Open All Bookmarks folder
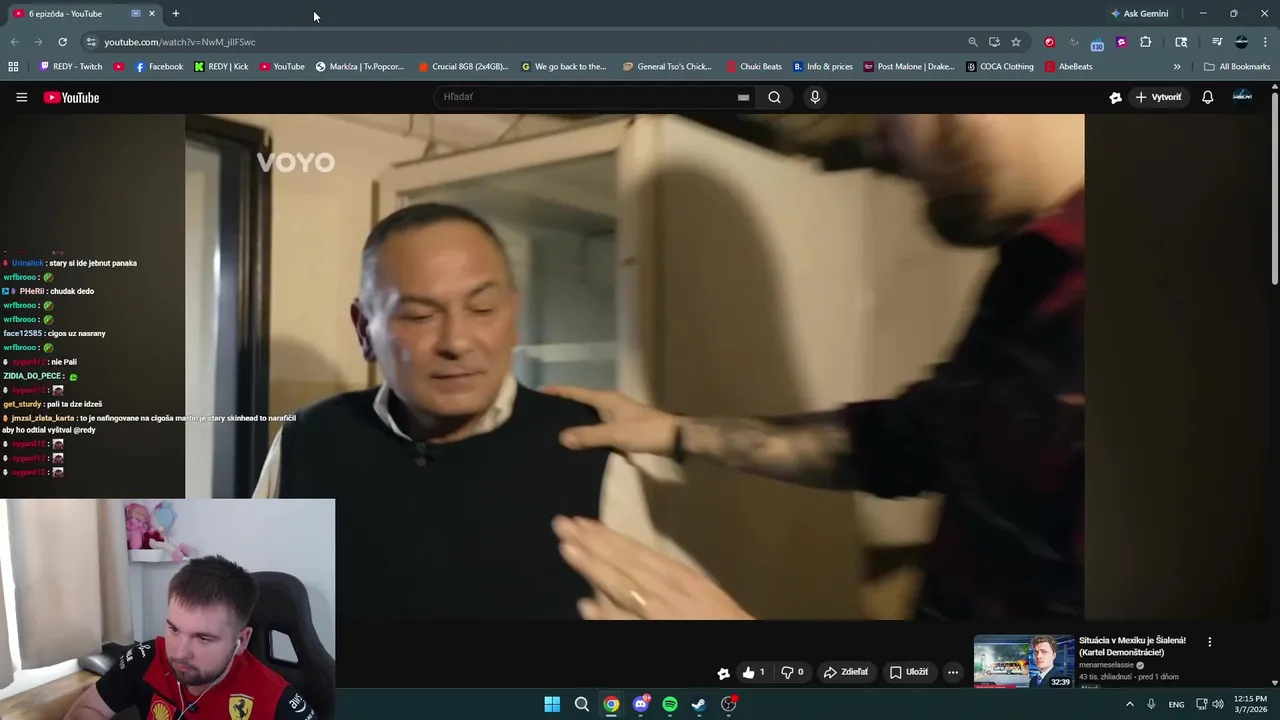Screen dimensions: 1280x720 (1237, 67)
